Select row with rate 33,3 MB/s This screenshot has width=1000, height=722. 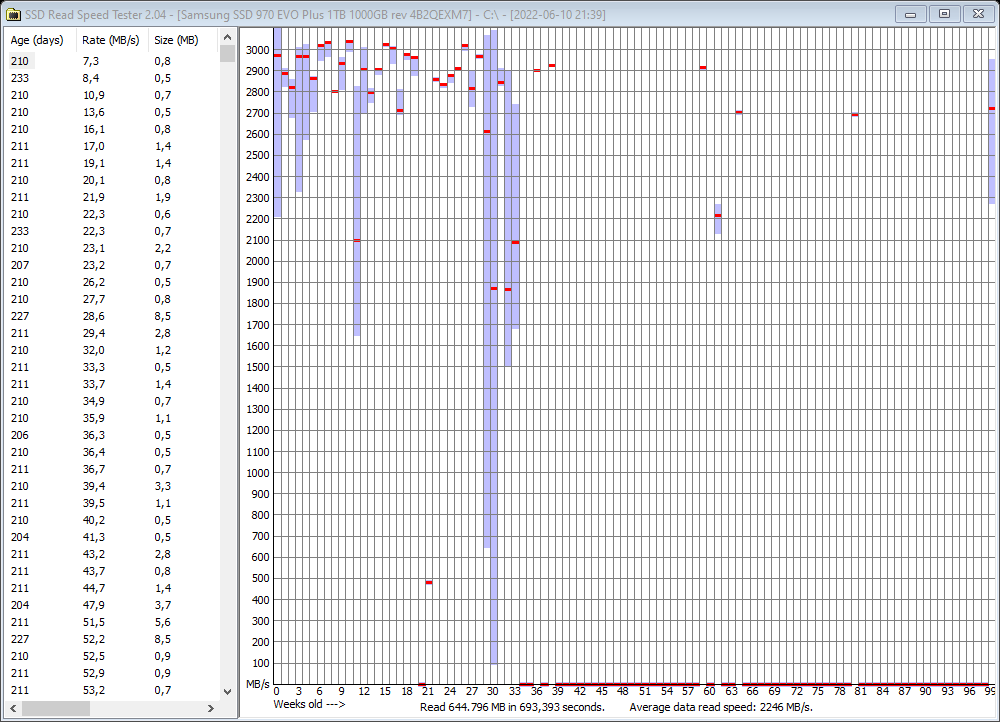tap(112, 367)
